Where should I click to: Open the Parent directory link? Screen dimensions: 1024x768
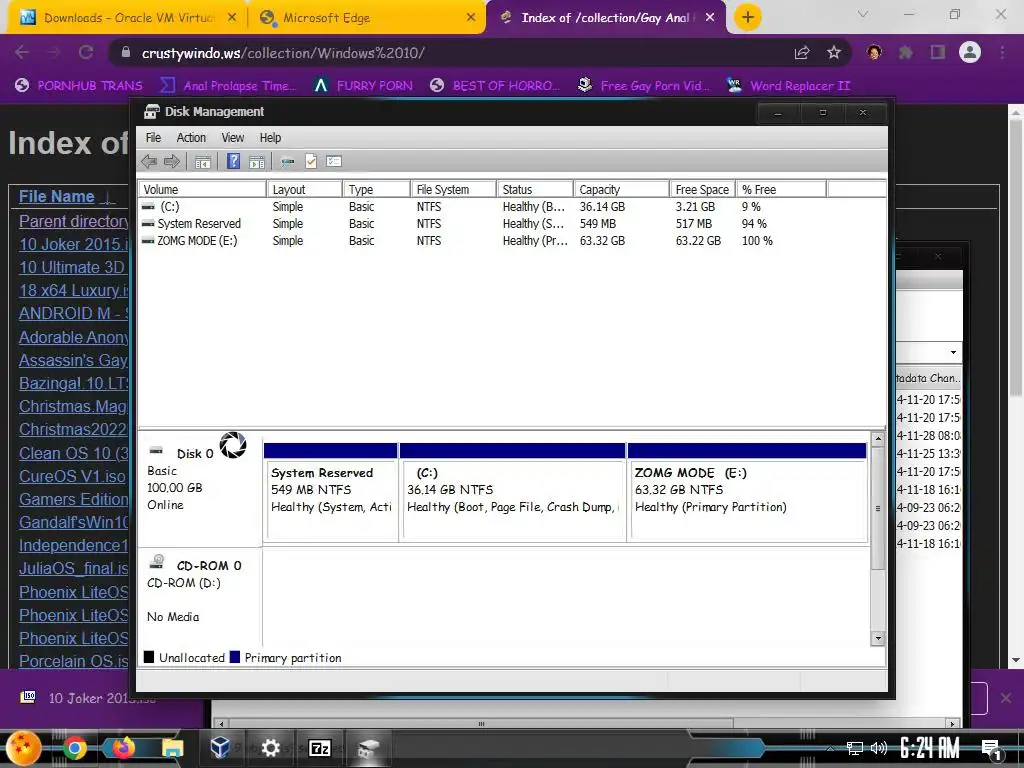[74, 221]
